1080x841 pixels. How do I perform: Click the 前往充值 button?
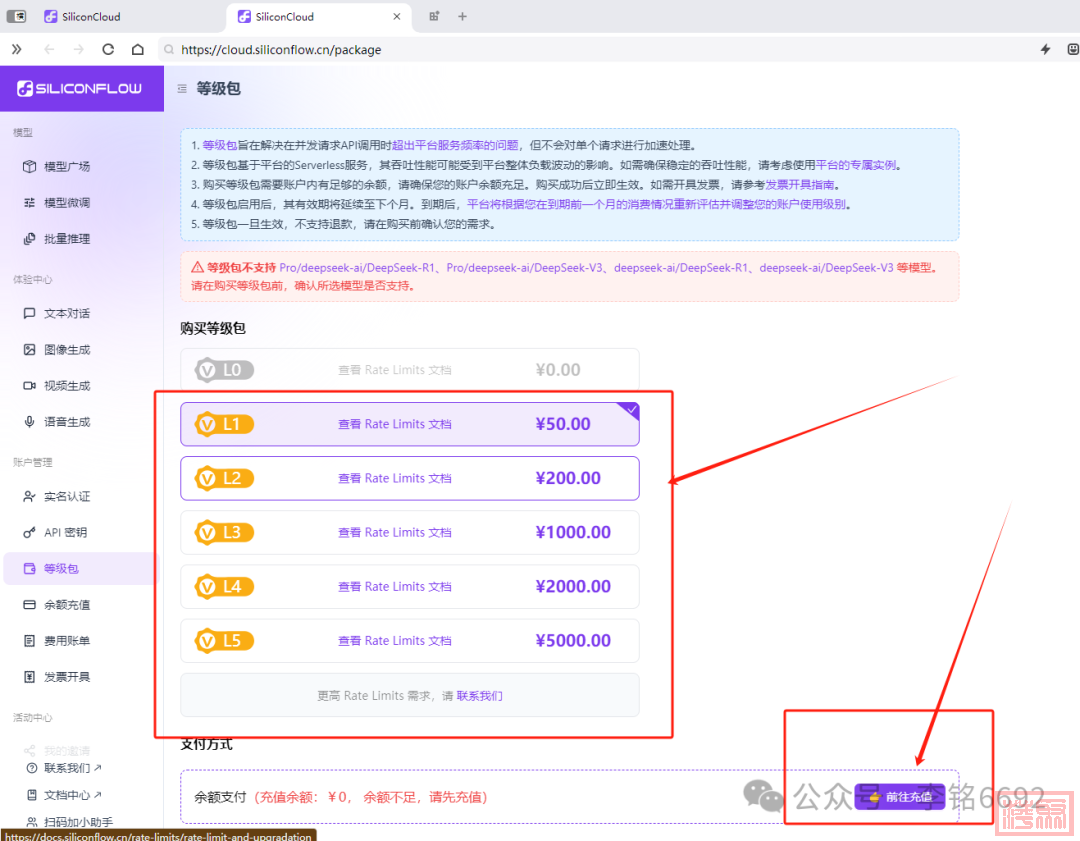coord(900,797)
